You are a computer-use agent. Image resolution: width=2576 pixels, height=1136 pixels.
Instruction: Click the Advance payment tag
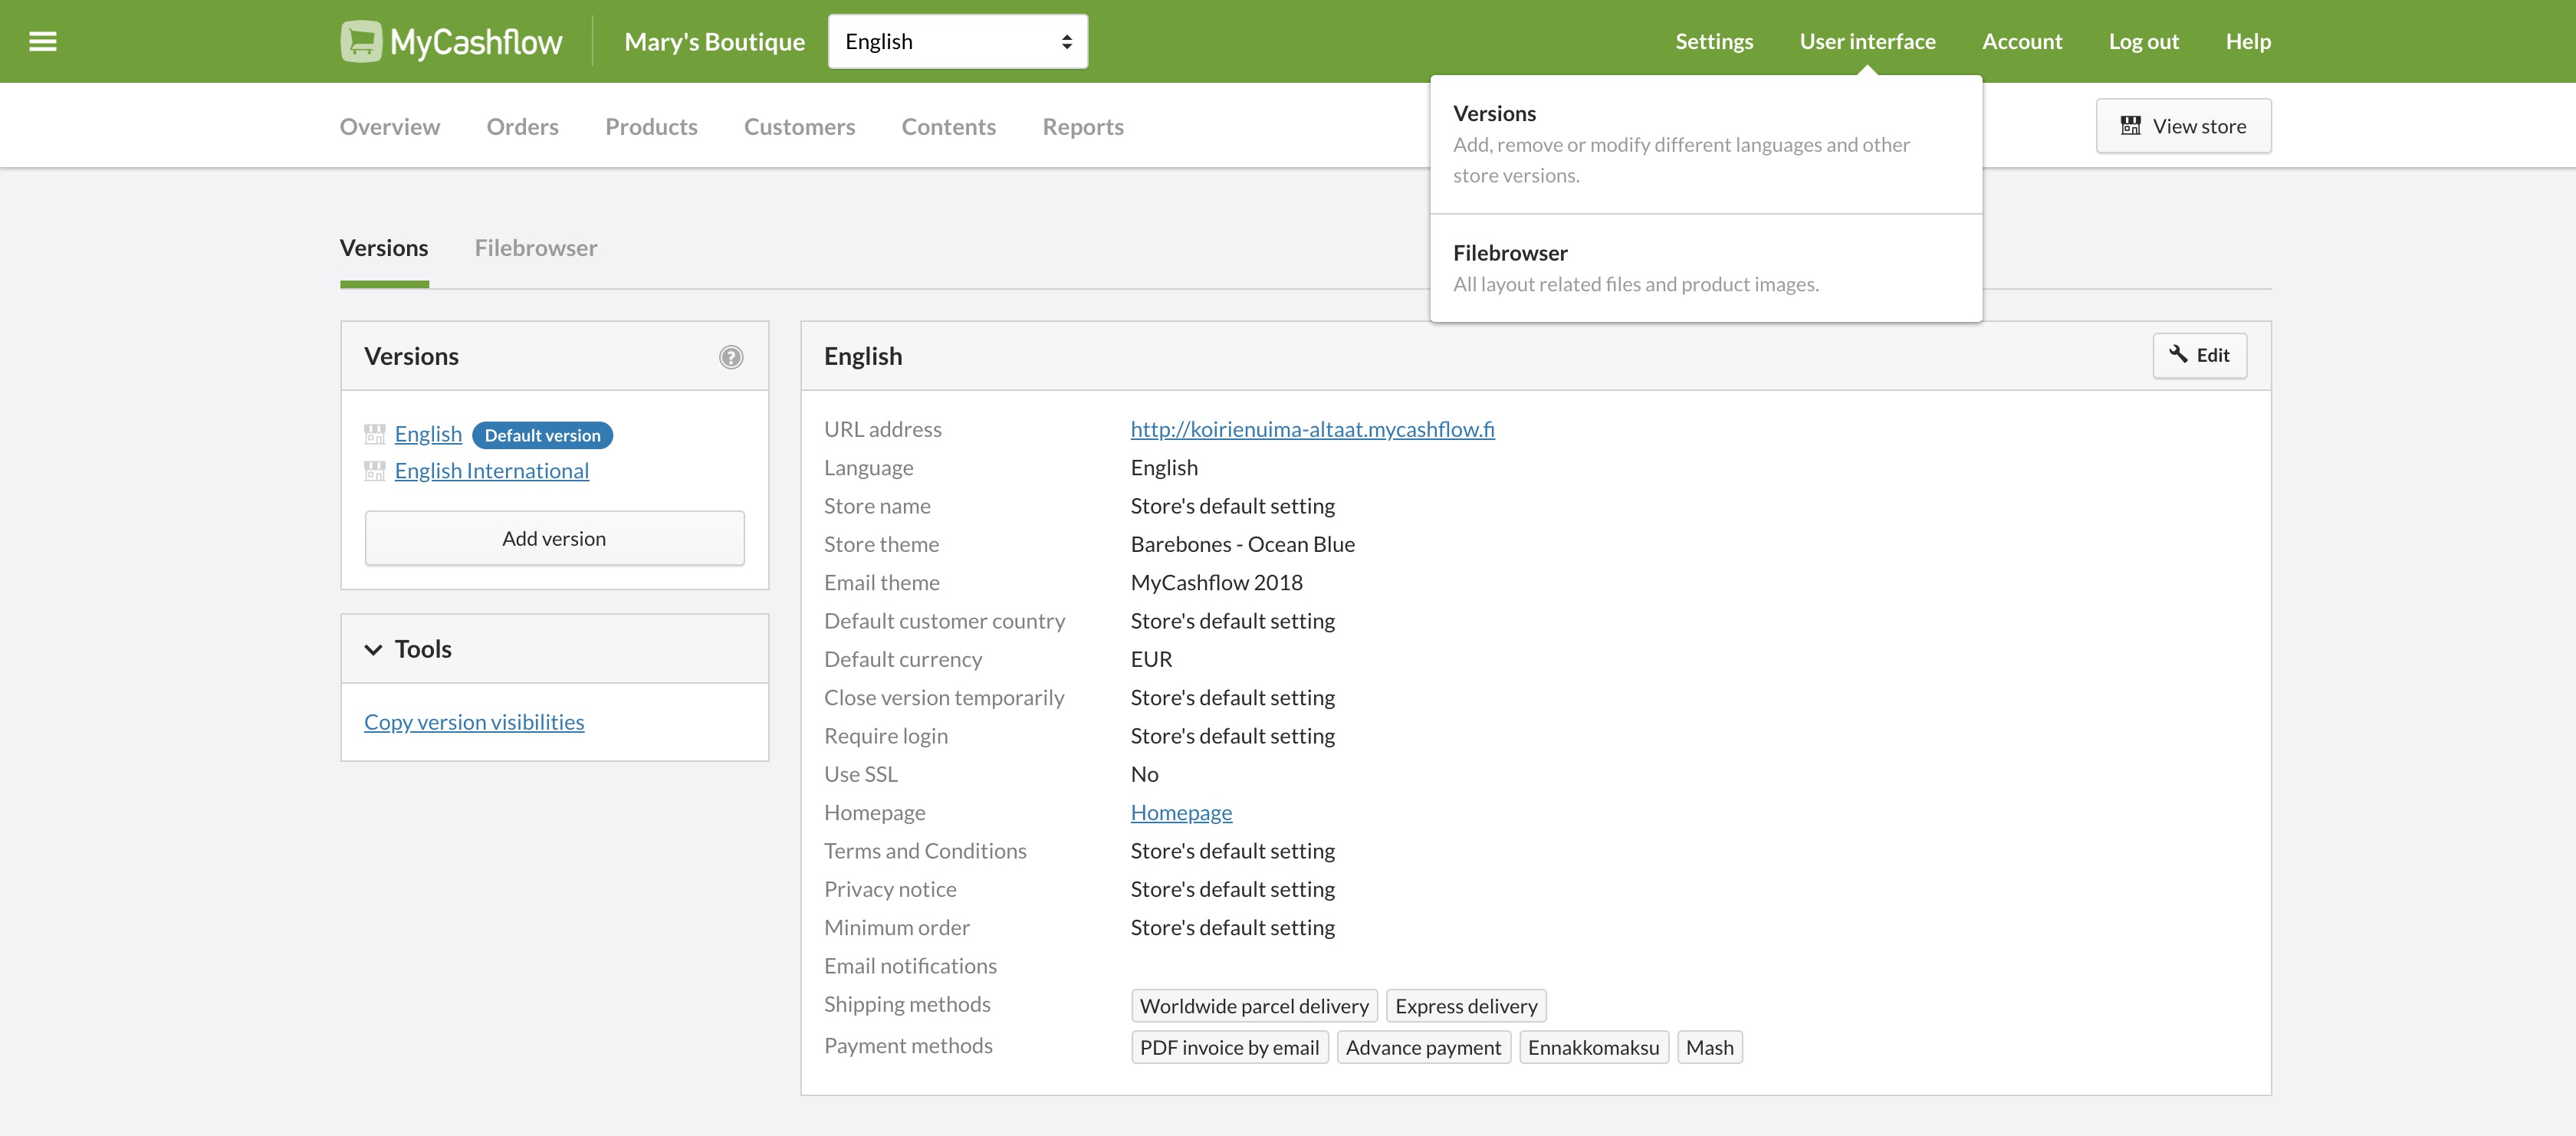pos(1423,1048)
